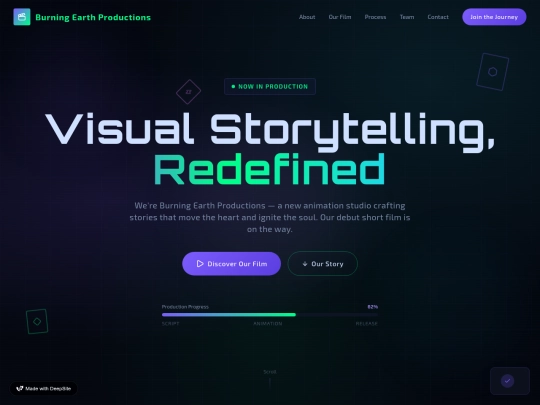Image resolution: width=540 pixels, height=405 pixels.
Task: Click the Redefined headline word
Action: tap(269, 170)
